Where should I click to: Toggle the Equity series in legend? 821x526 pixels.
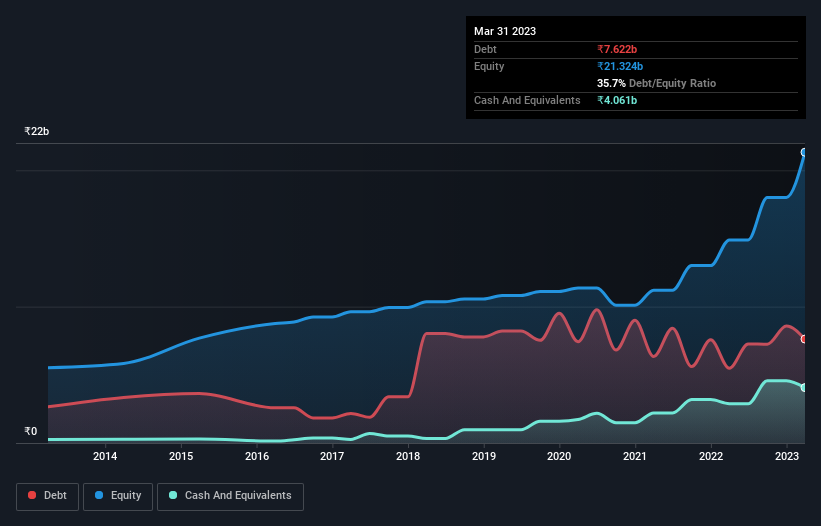click(118, 496)
